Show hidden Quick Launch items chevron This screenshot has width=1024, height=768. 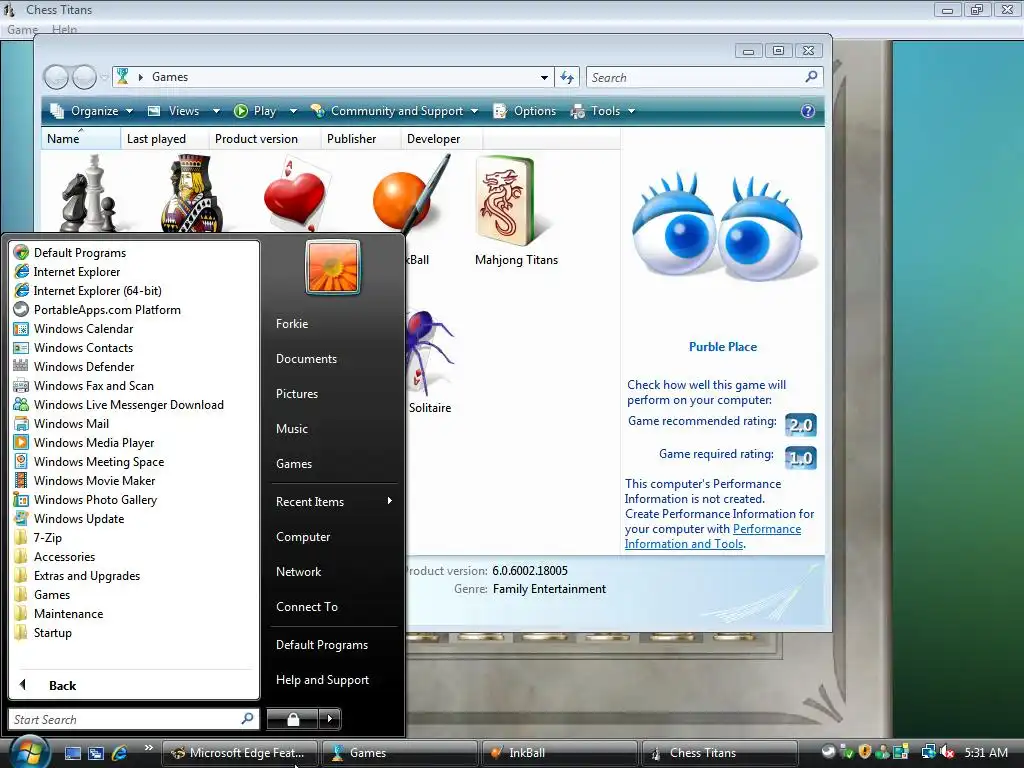point(148,747)
